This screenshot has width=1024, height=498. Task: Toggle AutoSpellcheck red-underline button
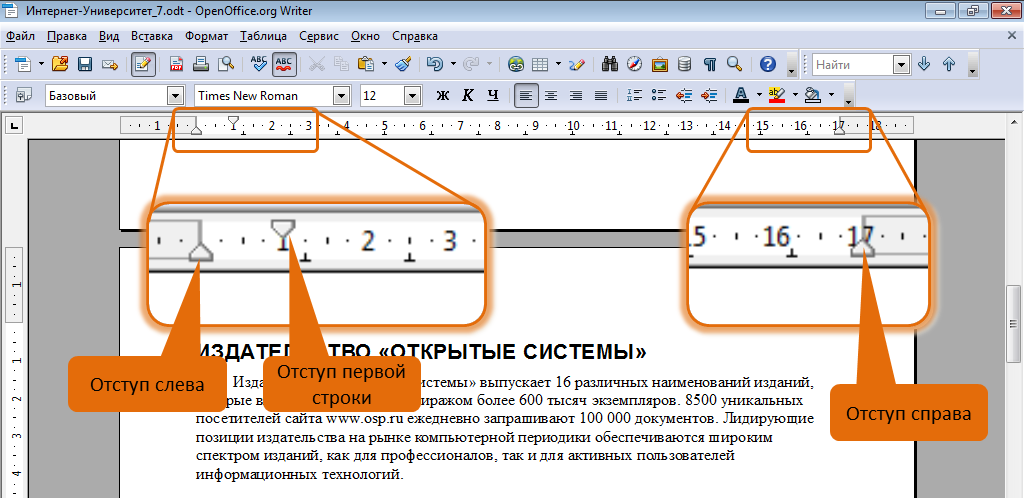(284, 64)
